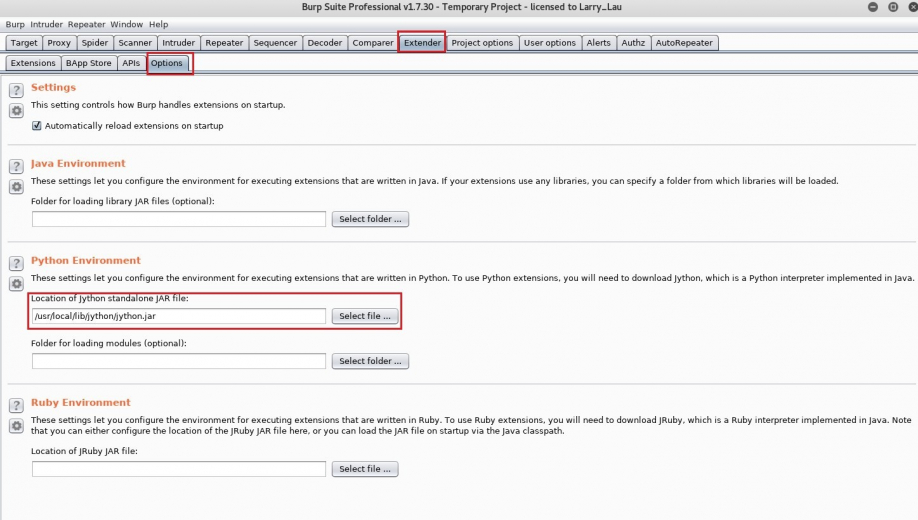This screenshot has width=918, height=520.
Task: Switch to the AutoRepeater tab
Action: (x=684, y=43)
